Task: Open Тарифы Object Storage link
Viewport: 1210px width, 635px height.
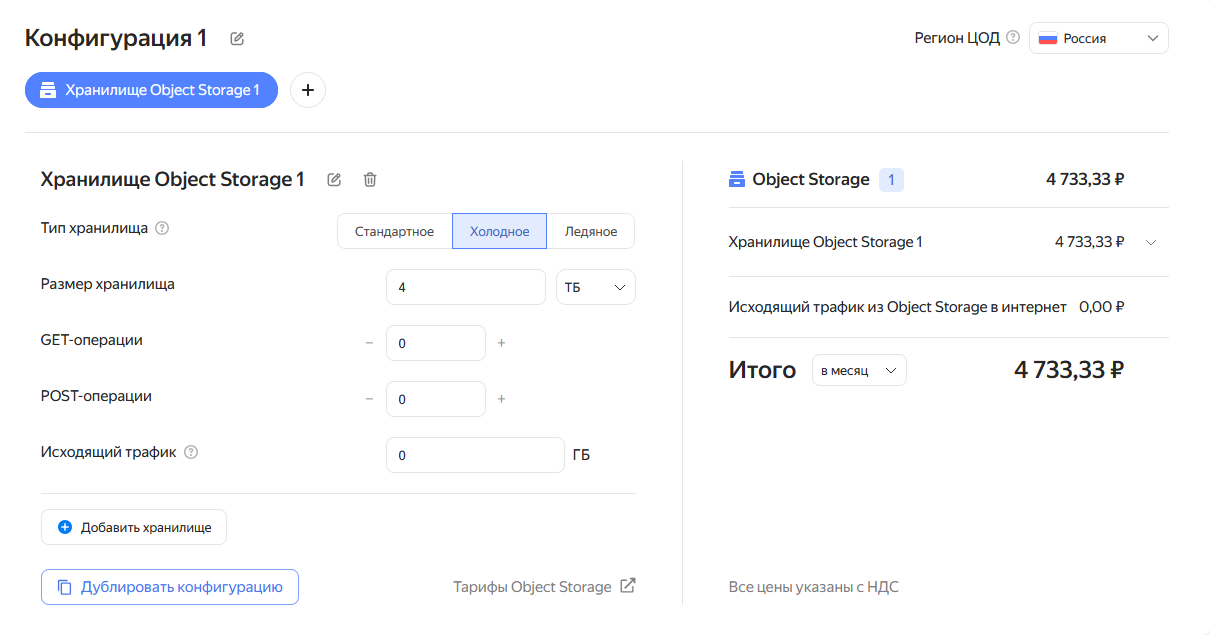Action: click(x=544, y=587)
